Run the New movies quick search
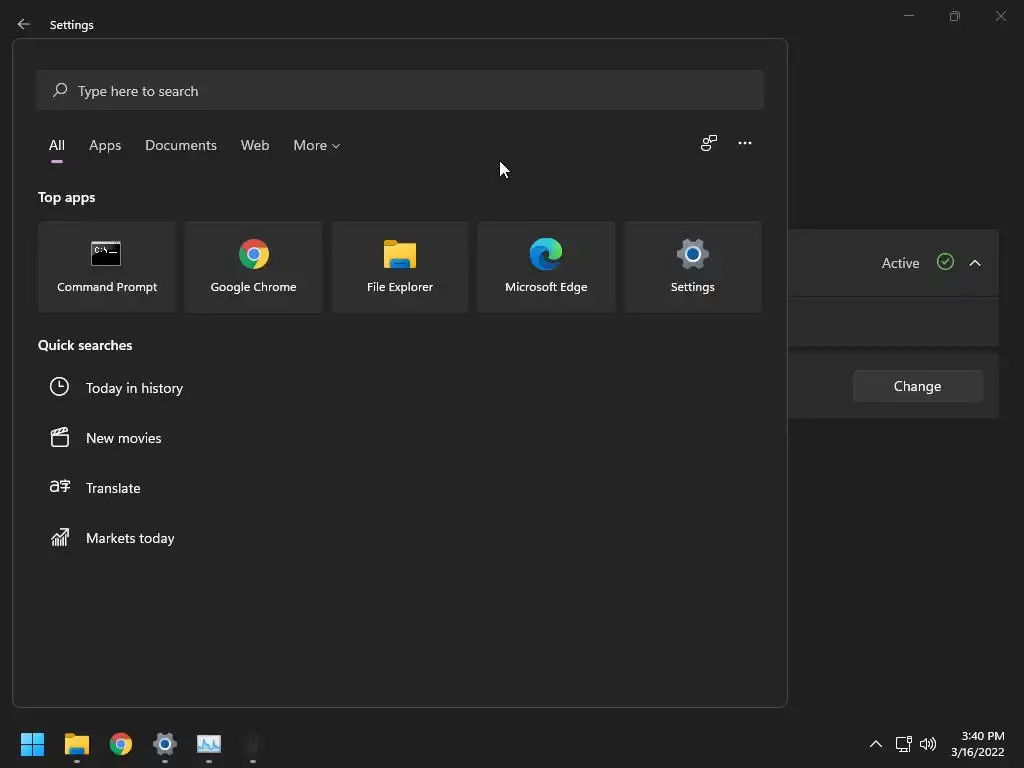 click(123, 438)
